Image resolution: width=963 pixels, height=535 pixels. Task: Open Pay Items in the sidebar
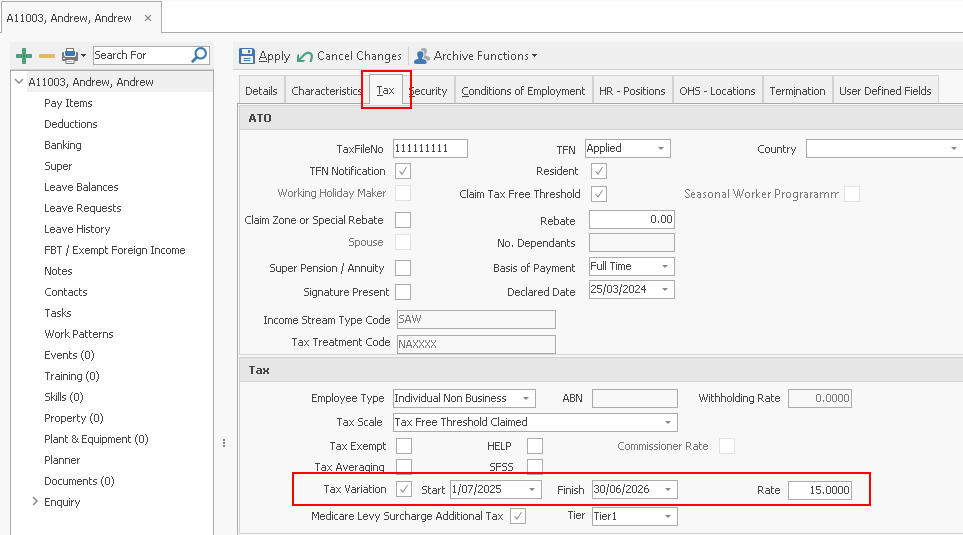click(x=68, y=103)
